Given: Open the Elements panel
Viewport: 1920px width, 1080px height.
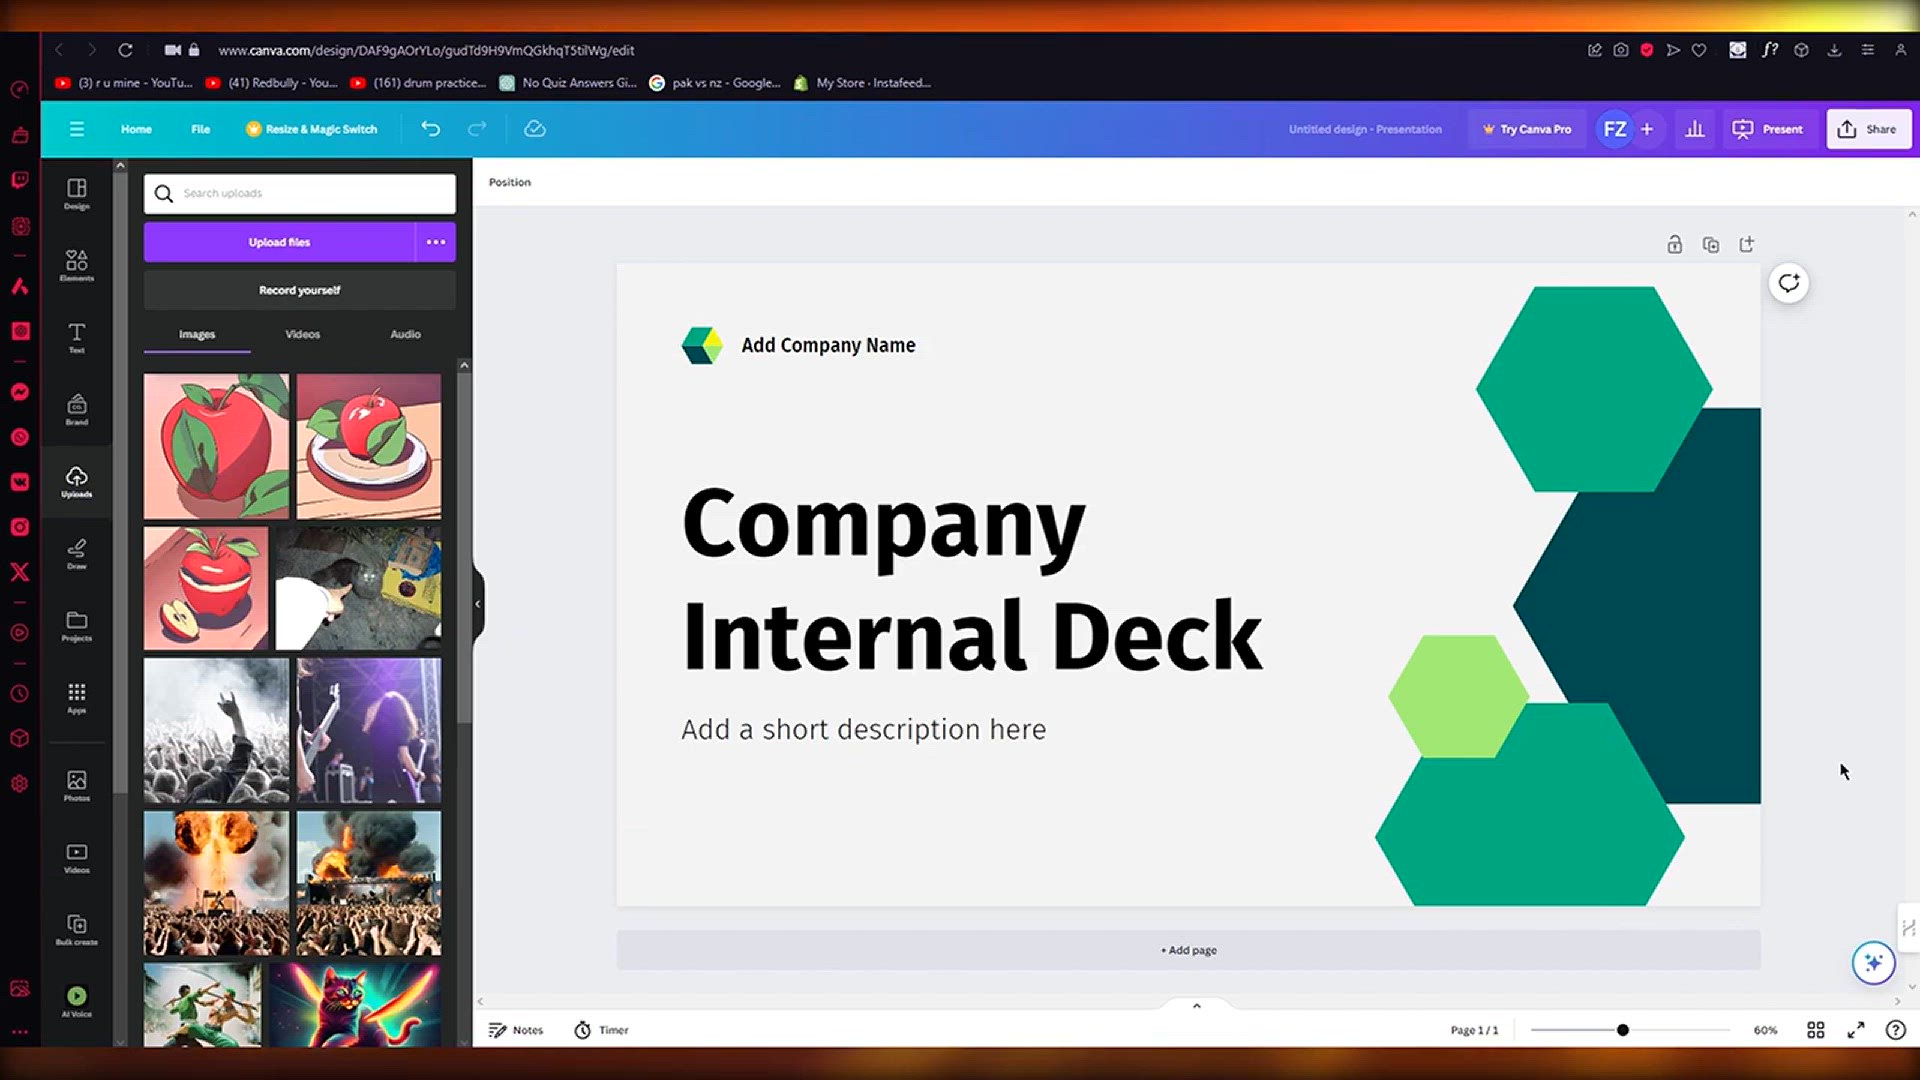Looking at the screenshot, I should [76, 266].
